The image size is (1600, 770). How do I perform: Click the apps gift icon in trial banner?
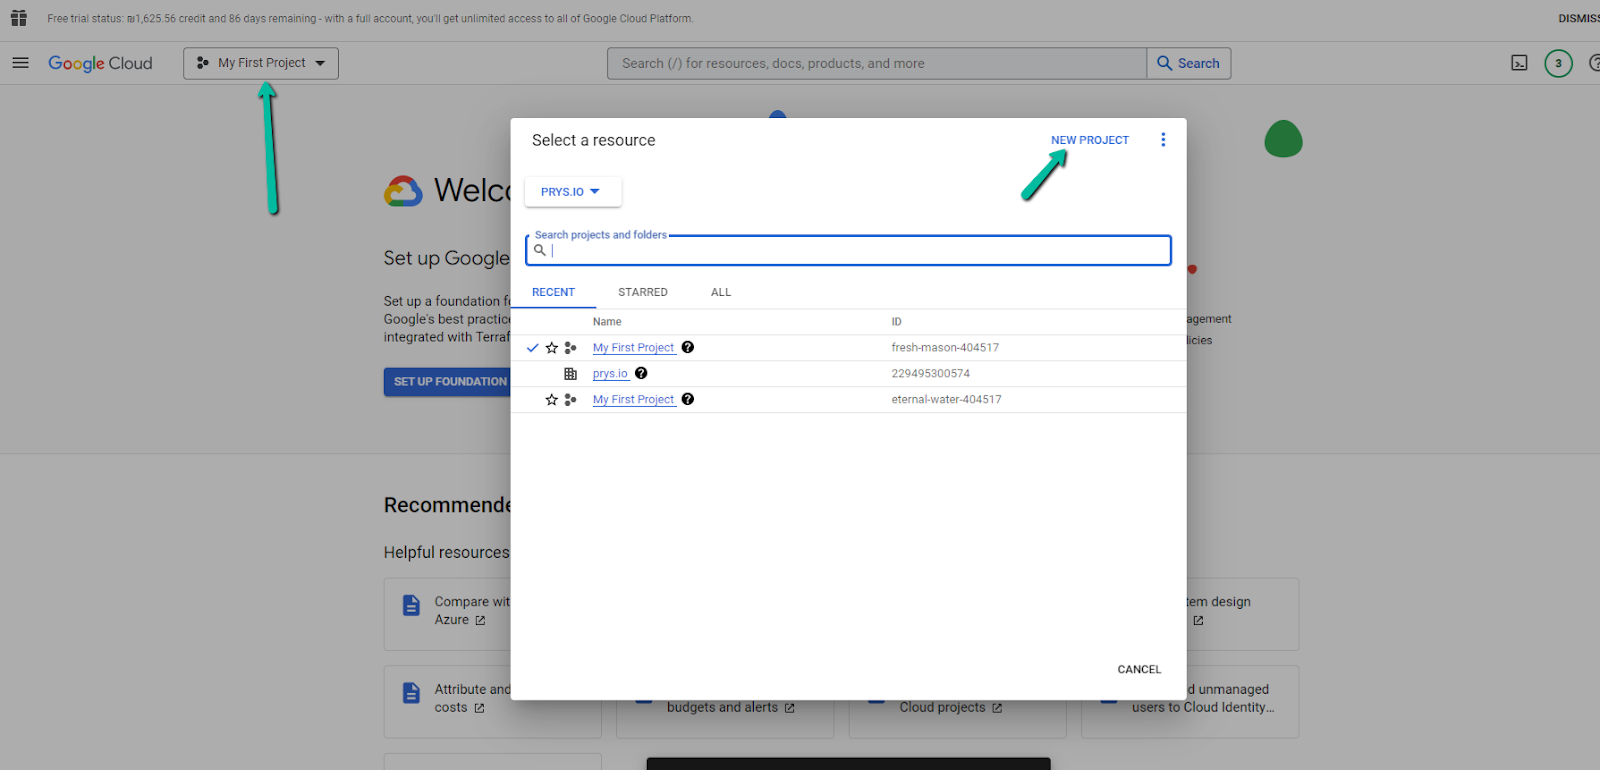coord(19,18)
